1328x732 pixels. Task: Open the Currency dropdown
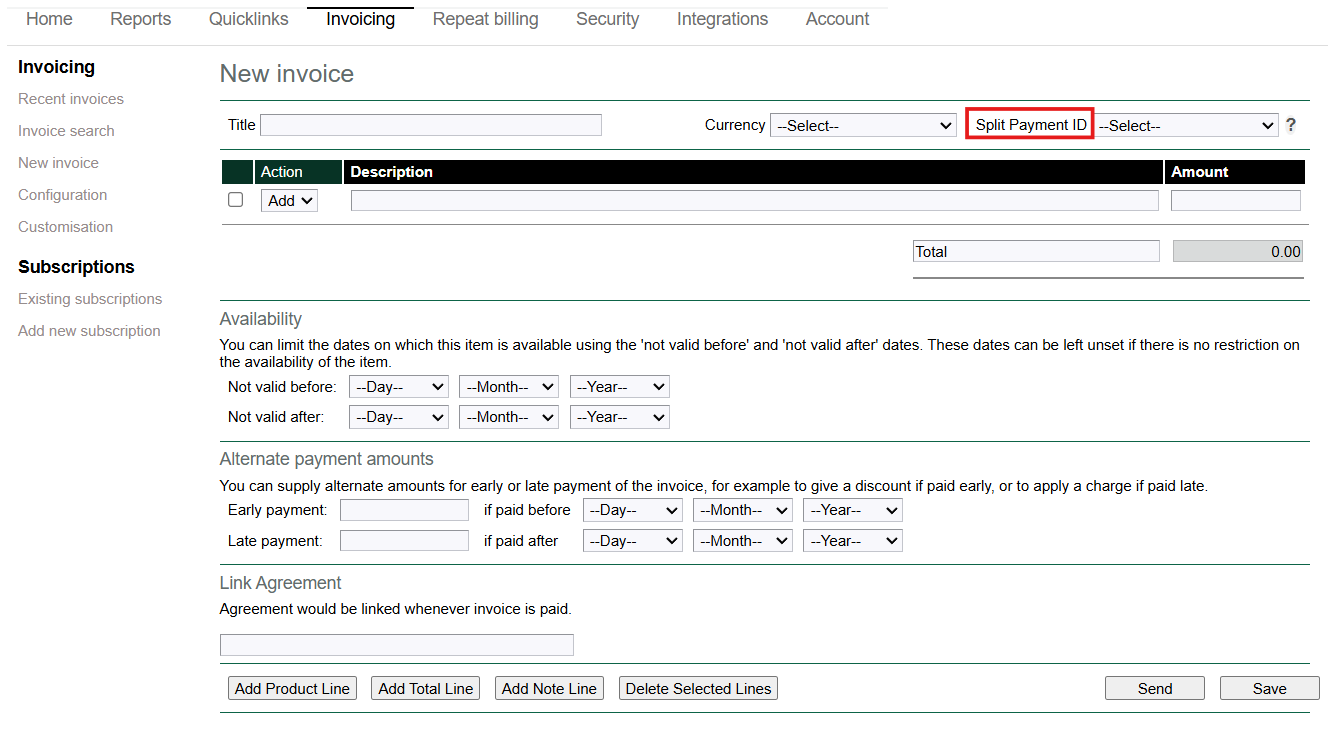pyautogui.click(x=864, y=125)
